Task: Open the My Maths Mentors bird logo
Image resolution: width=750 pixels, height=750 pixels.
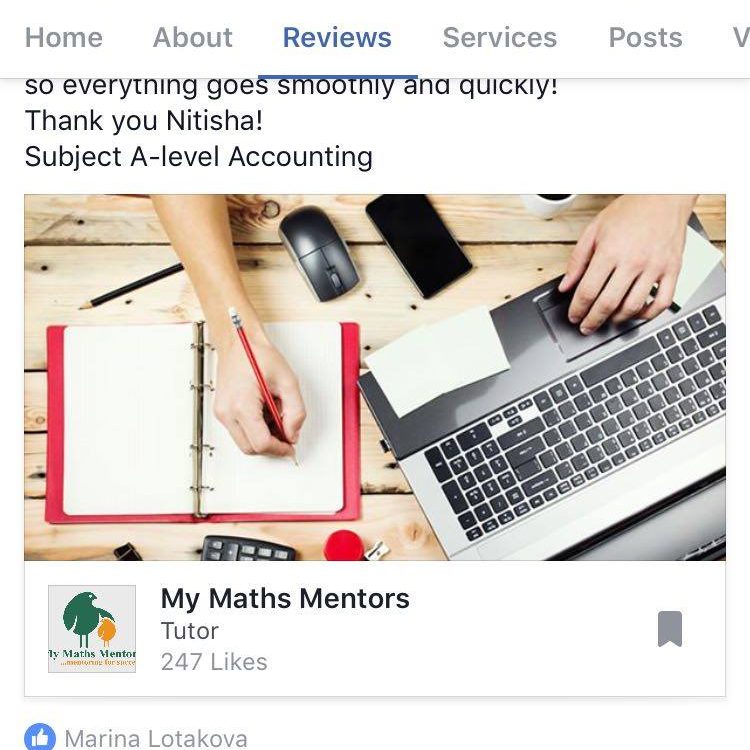Action: (92, 629)
